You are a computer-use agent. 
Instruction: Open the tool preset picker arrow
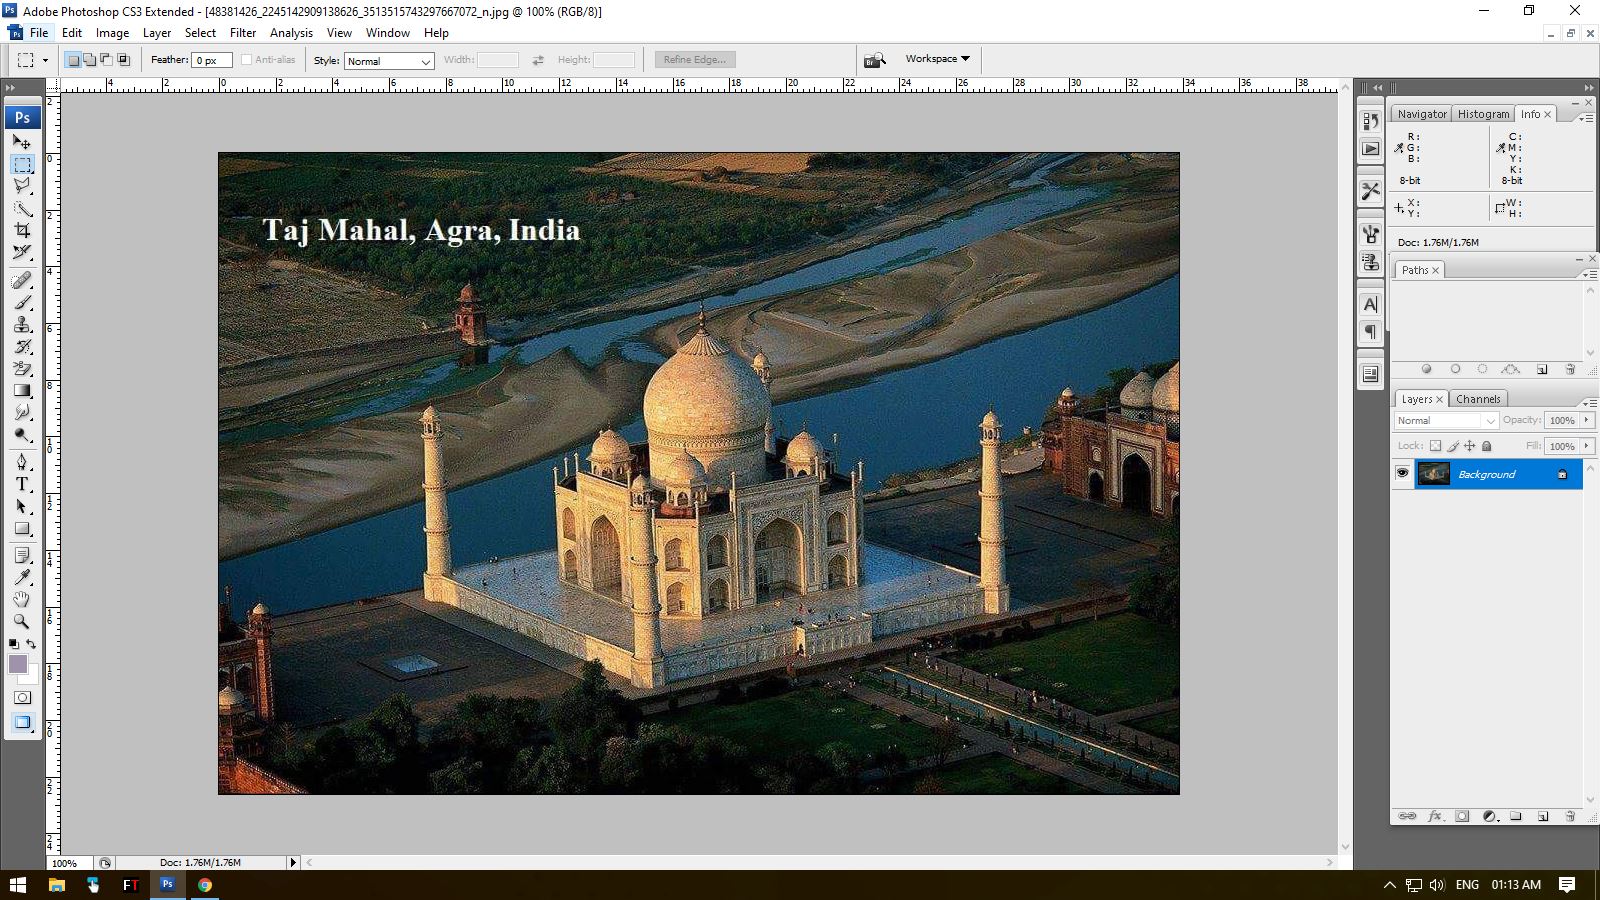(45, 60)
